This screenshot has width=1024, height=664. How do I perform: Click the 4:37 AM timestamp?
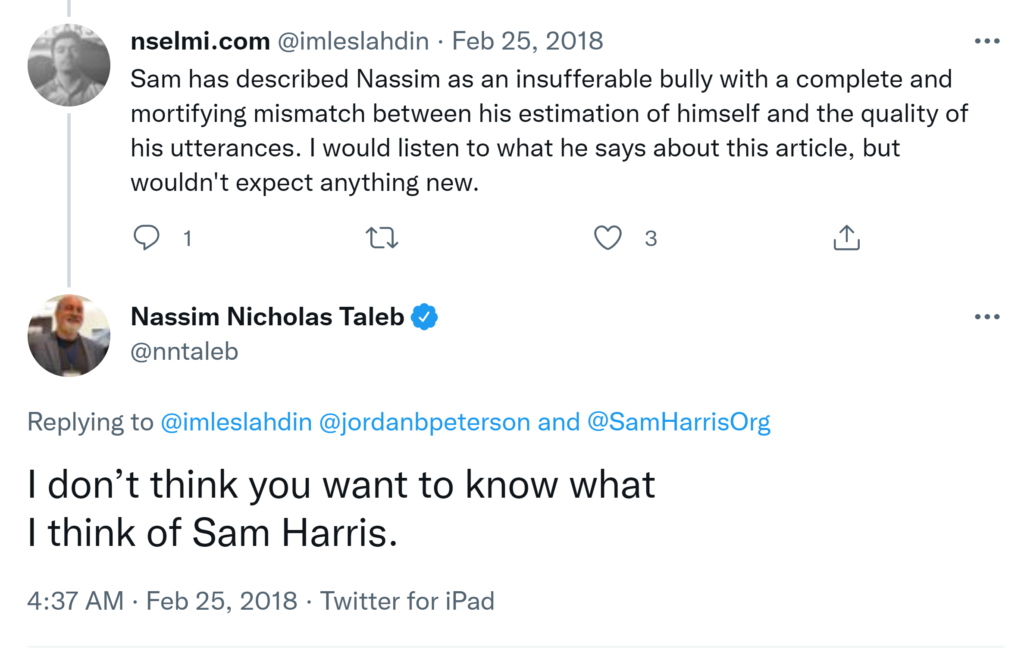(75, 601)
